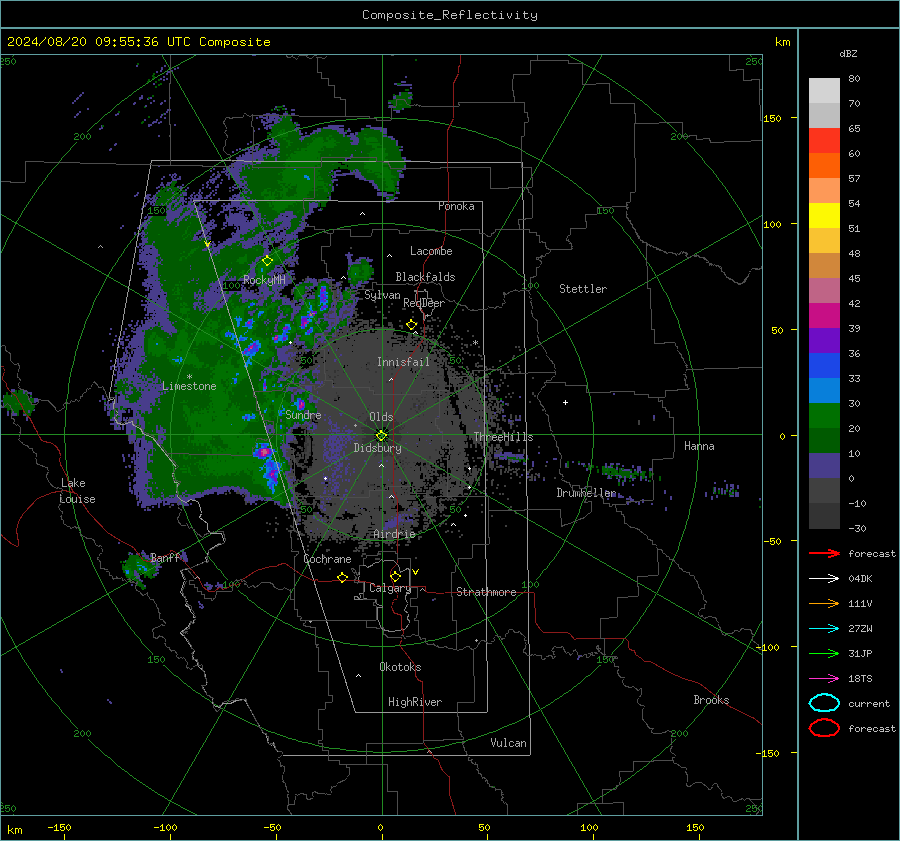Click the asterisk marker above Limestone label
The image size is (900, 841).
pos(189,377)
